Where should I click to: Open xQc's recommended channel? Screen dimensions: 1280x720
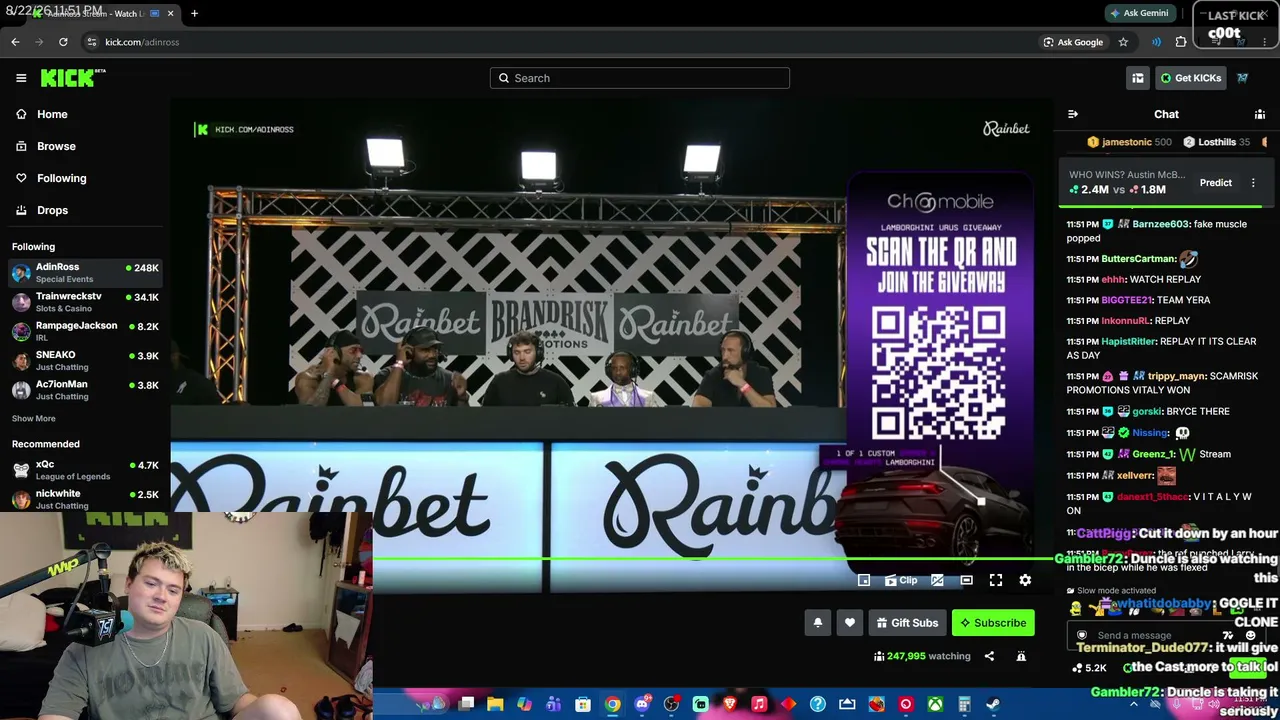point(85,470)
